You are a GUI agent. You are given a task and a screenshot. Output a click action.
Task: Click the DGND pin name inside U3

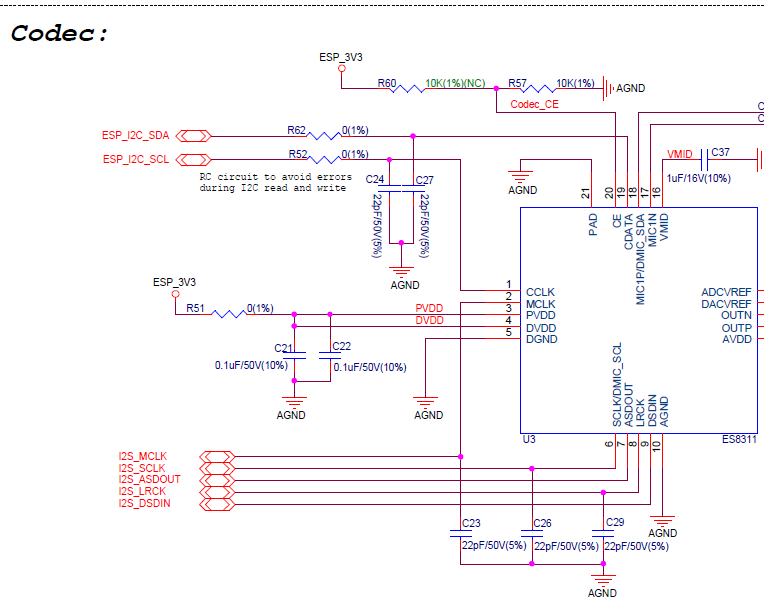pos(542,339)
